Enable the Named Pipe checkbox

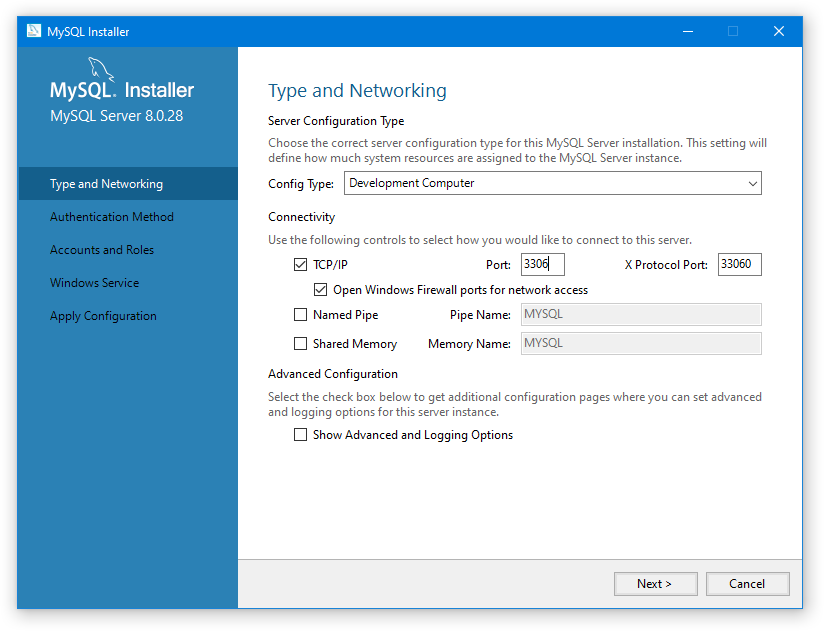tap(301, 315)
